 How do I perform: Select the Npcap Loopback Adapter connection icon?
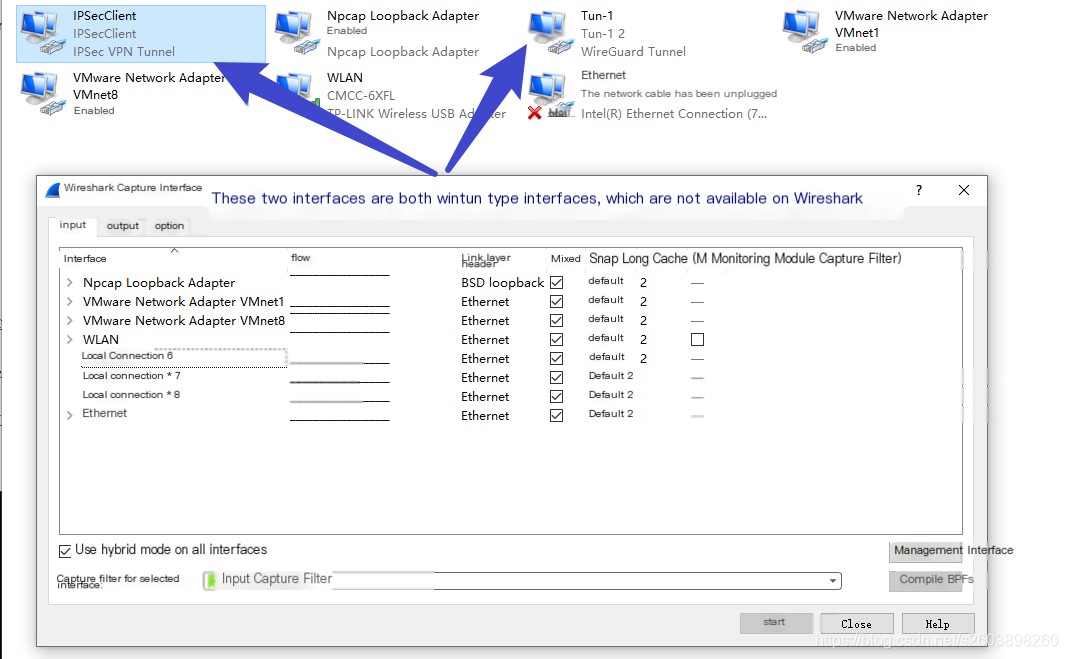coord(297,32)
